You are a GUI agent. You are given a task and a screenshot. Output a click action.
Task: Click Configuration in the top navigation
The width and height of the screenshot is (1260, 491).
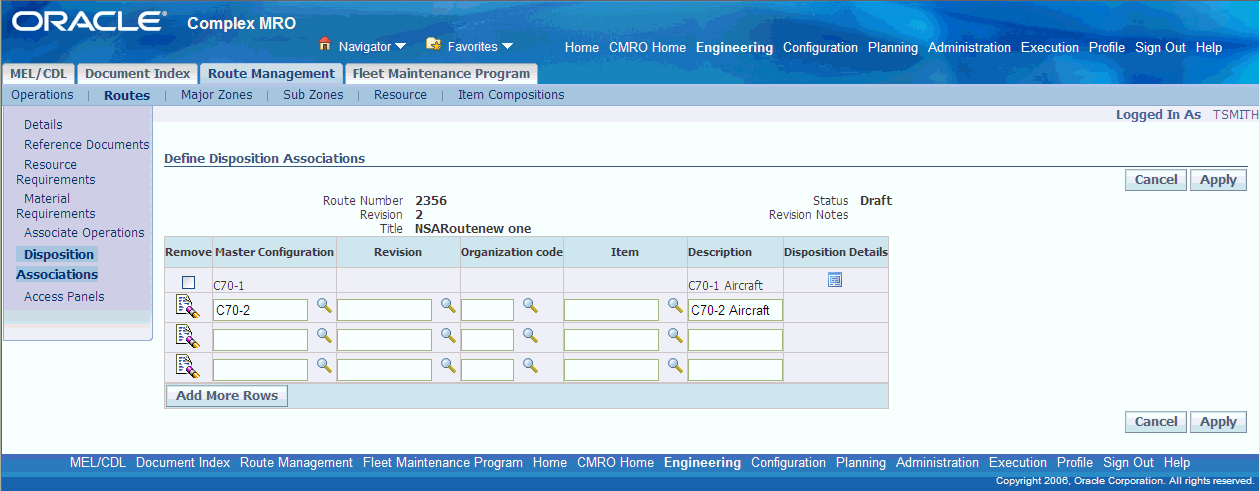pyautogui.click(x=820, y=47)
